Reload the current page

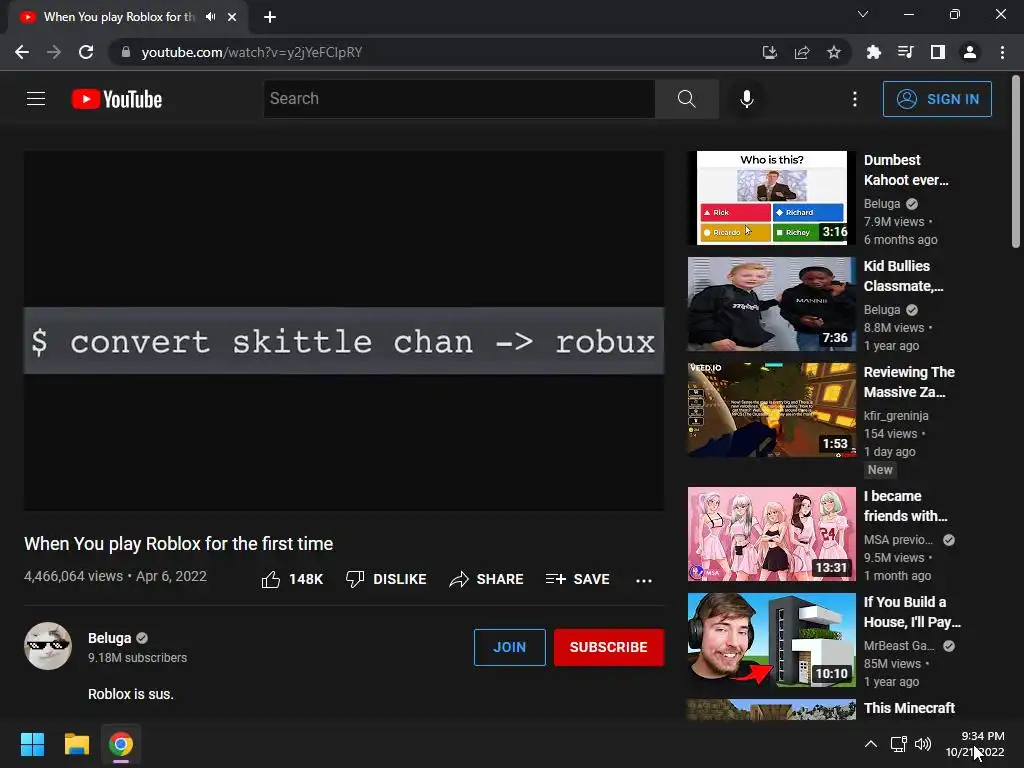[86, 52]
